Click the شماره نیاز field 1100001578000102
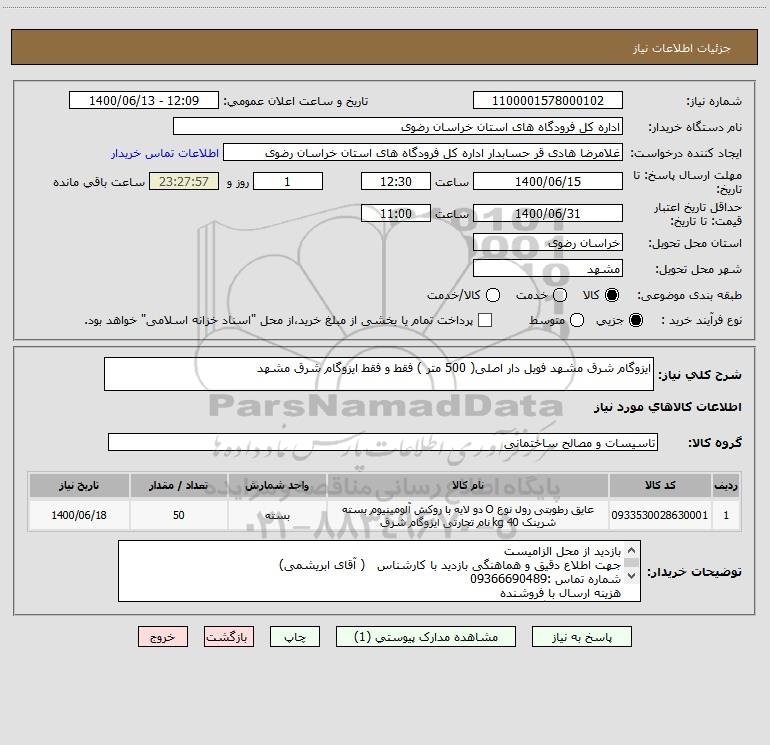Image resolution: width=770 pixels, height=745 pixels. click(548, 100)
